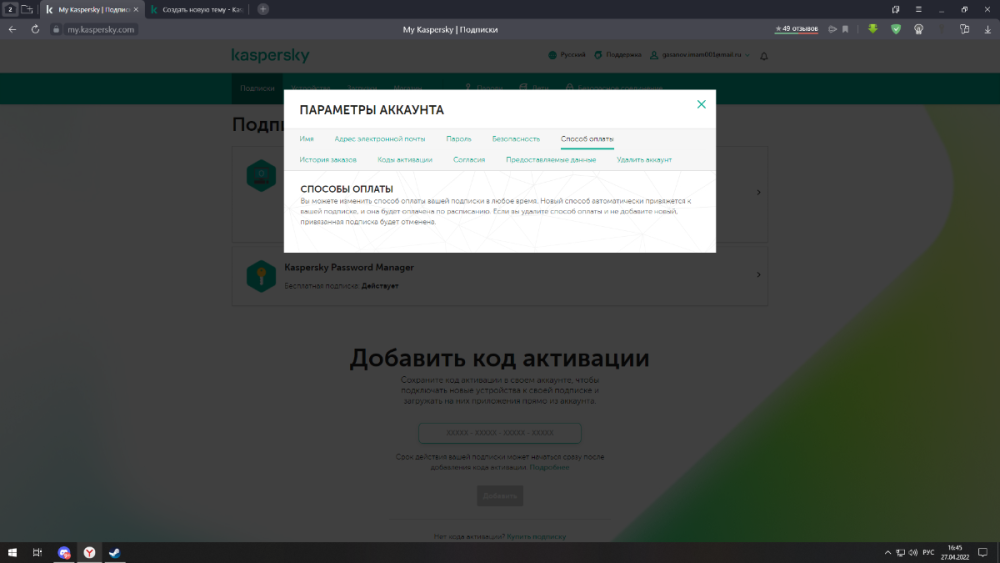Screen dimensions: 1000x563
Task: Open the green download arrow extension
Action: click(x=873, y=29)
